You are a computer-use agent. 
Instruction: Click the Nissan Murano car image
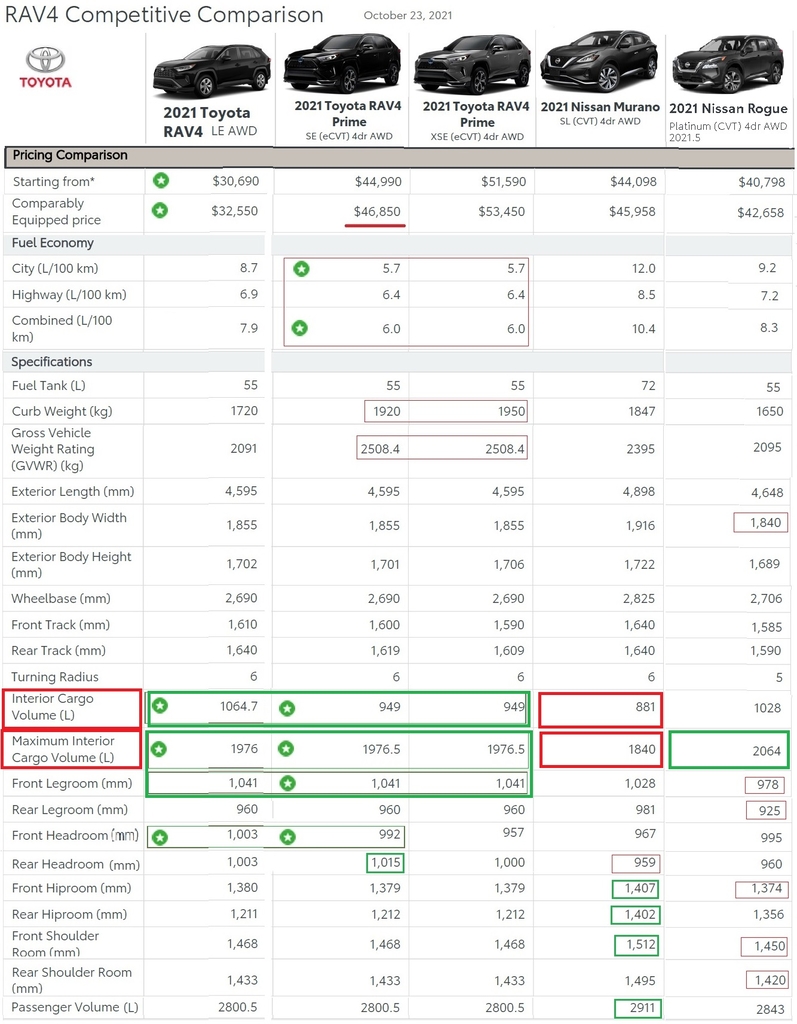pyautogui.click(x=599, y=60)
